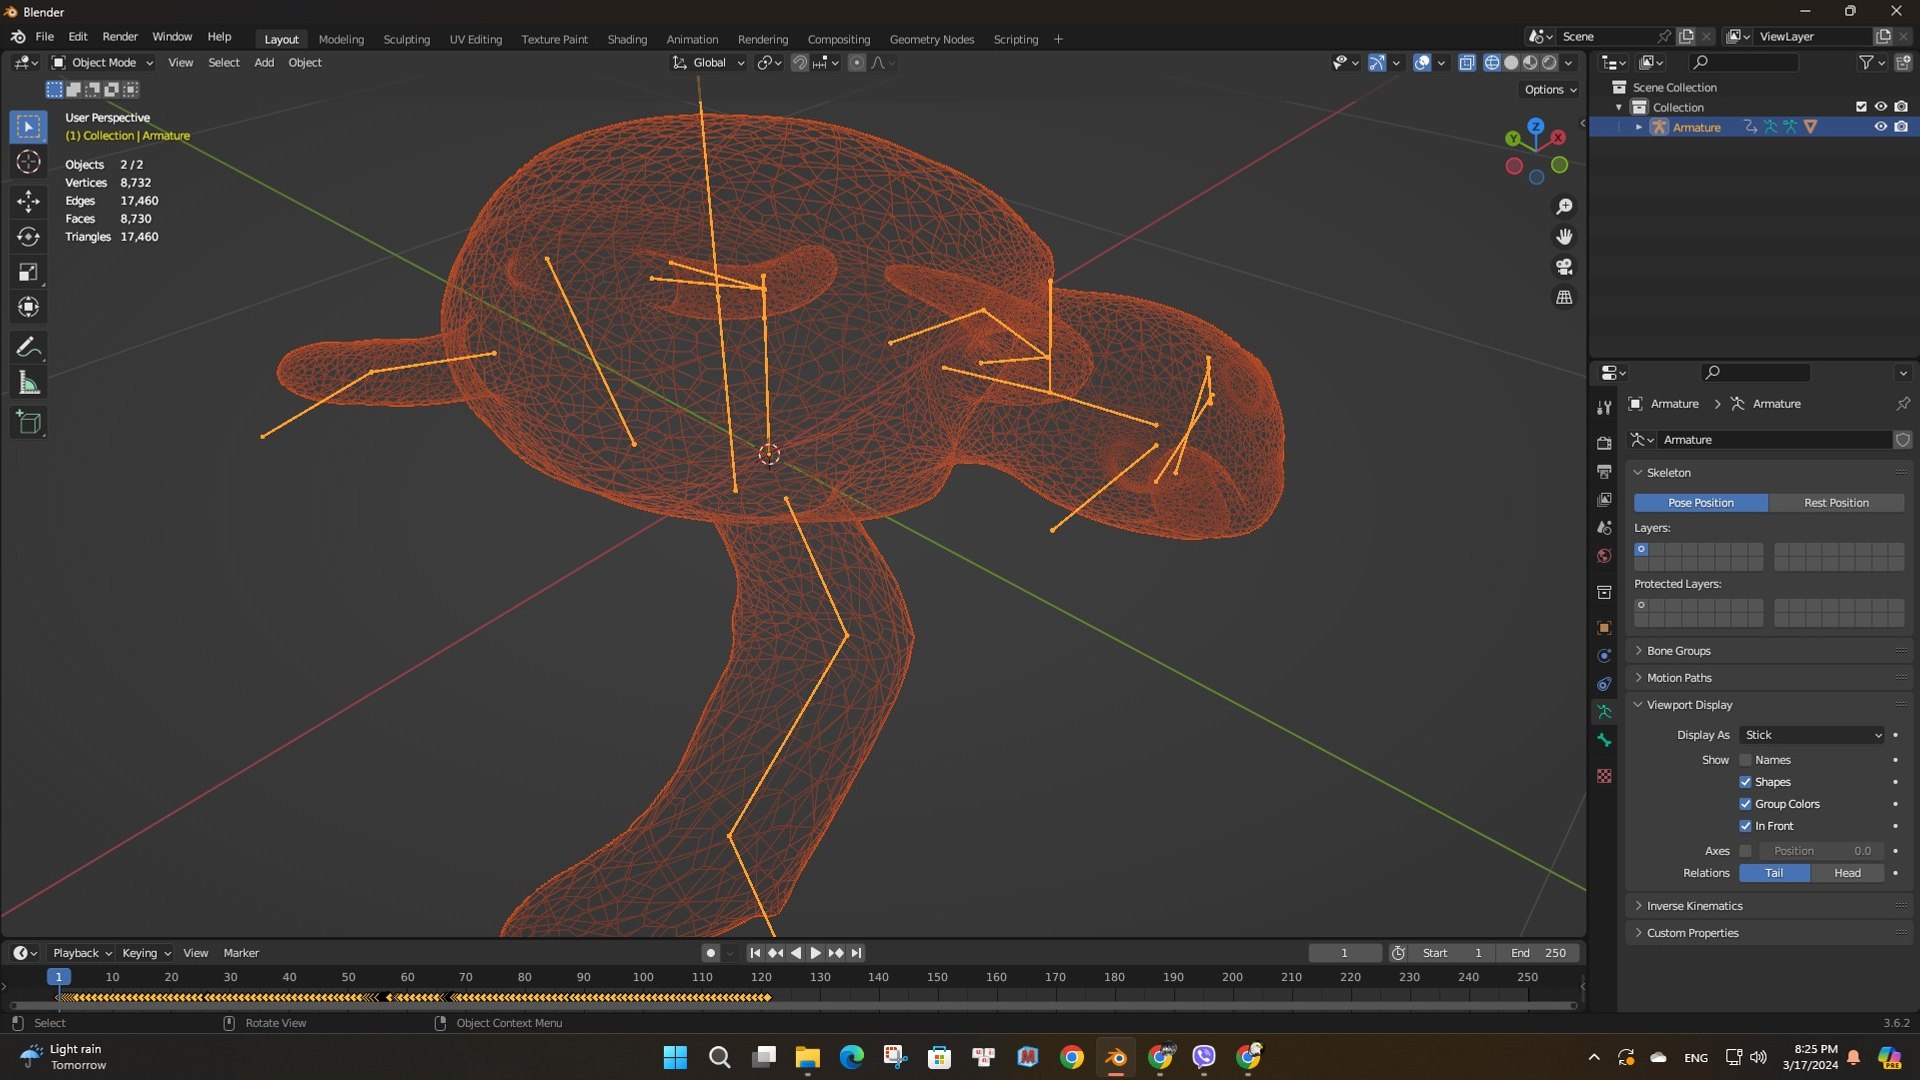Viewport: 1920px width, 1080px height.
Task: Pick the Rotate tool
Action: click(28, 237)
